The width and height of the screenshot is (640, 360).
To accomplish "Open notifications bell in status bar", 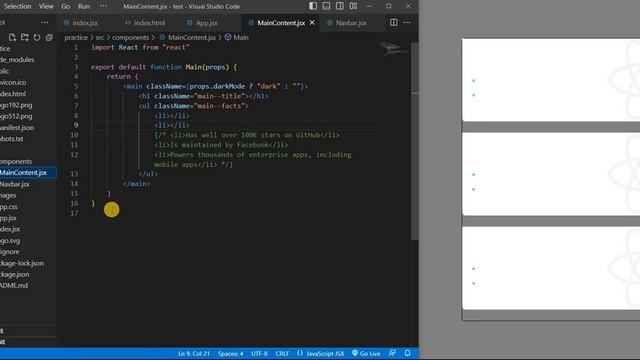I will pos(407,353).
